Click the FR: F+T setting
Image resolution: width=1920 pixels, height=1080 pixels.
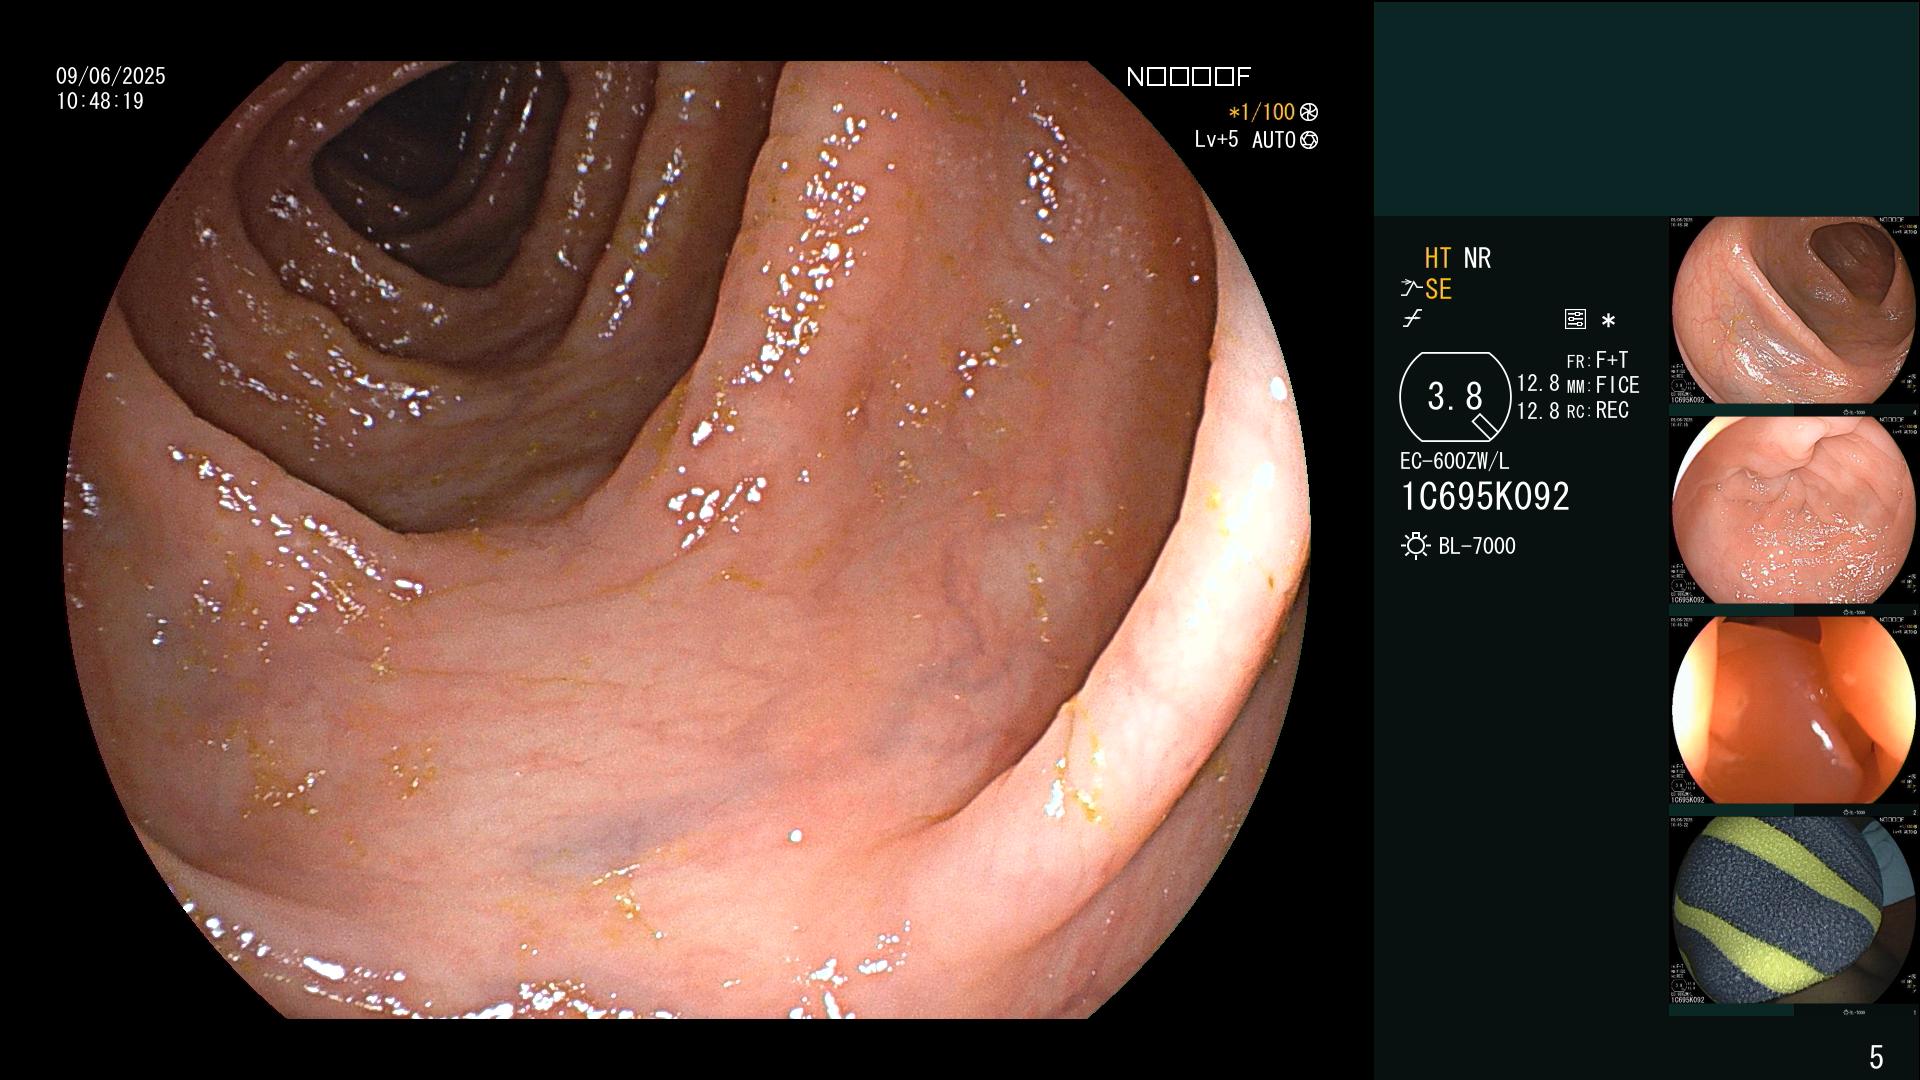click(1597, 360)
